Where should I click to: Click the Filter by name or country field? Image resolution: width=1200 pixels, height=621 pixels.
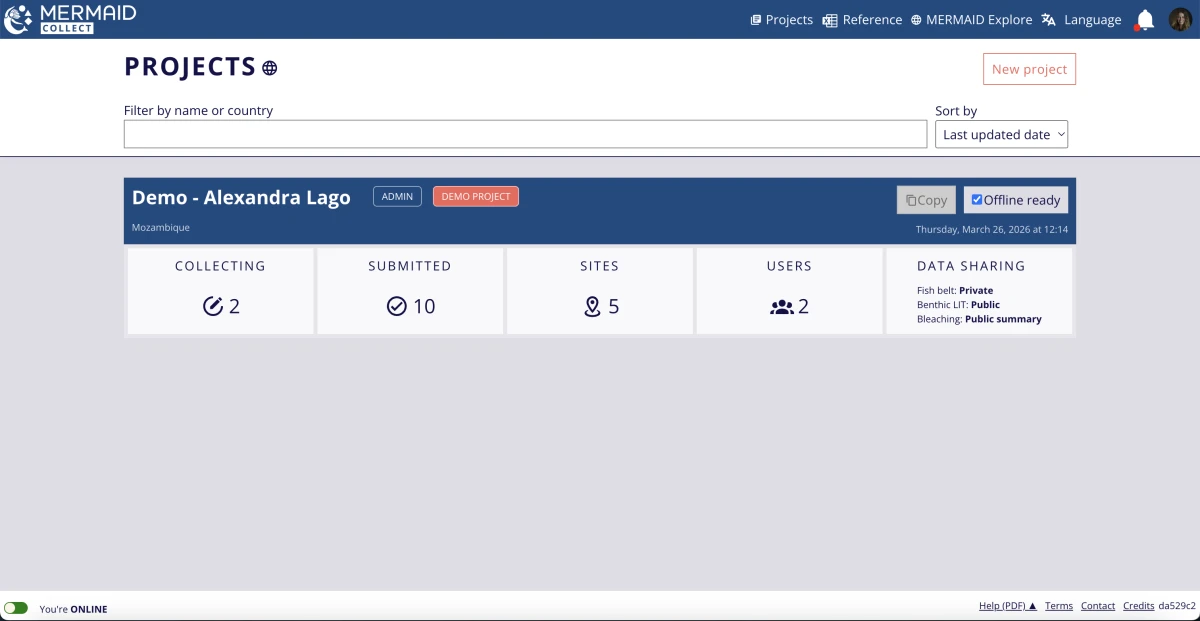pos(525,134)
